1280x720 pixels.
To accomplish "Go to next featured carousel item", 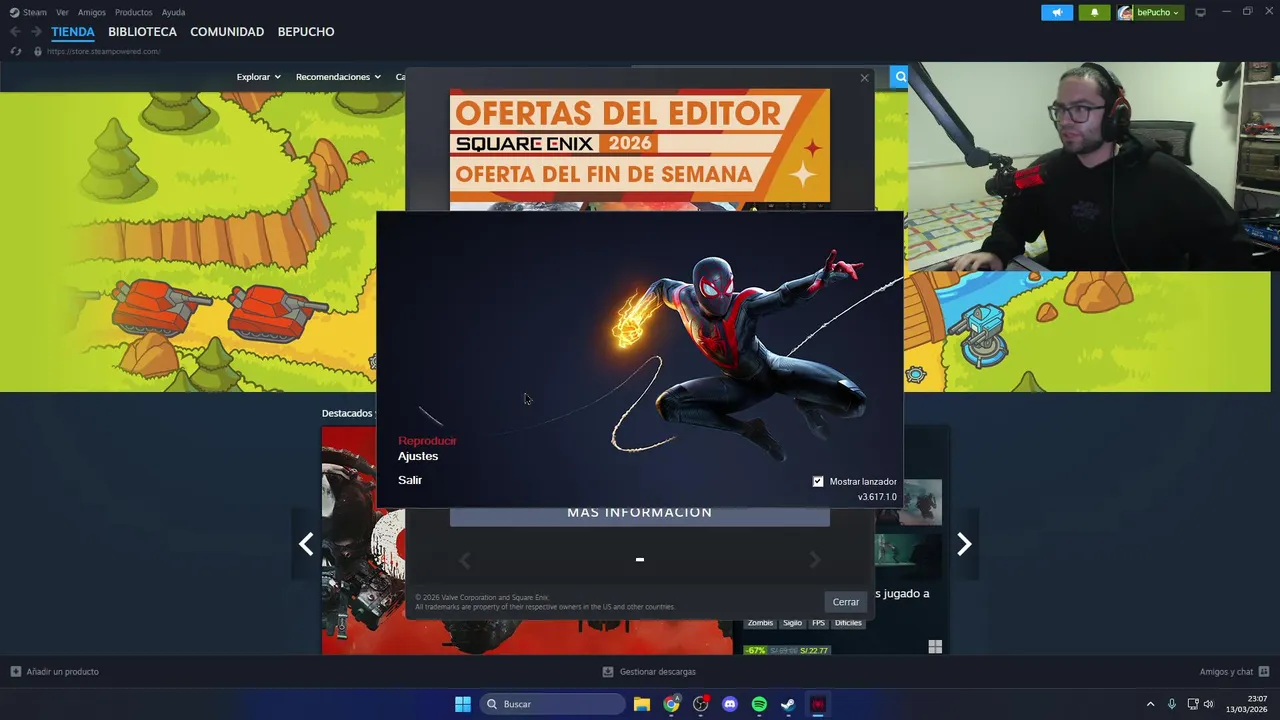I will pyautogui.click(x=964, y=544).
